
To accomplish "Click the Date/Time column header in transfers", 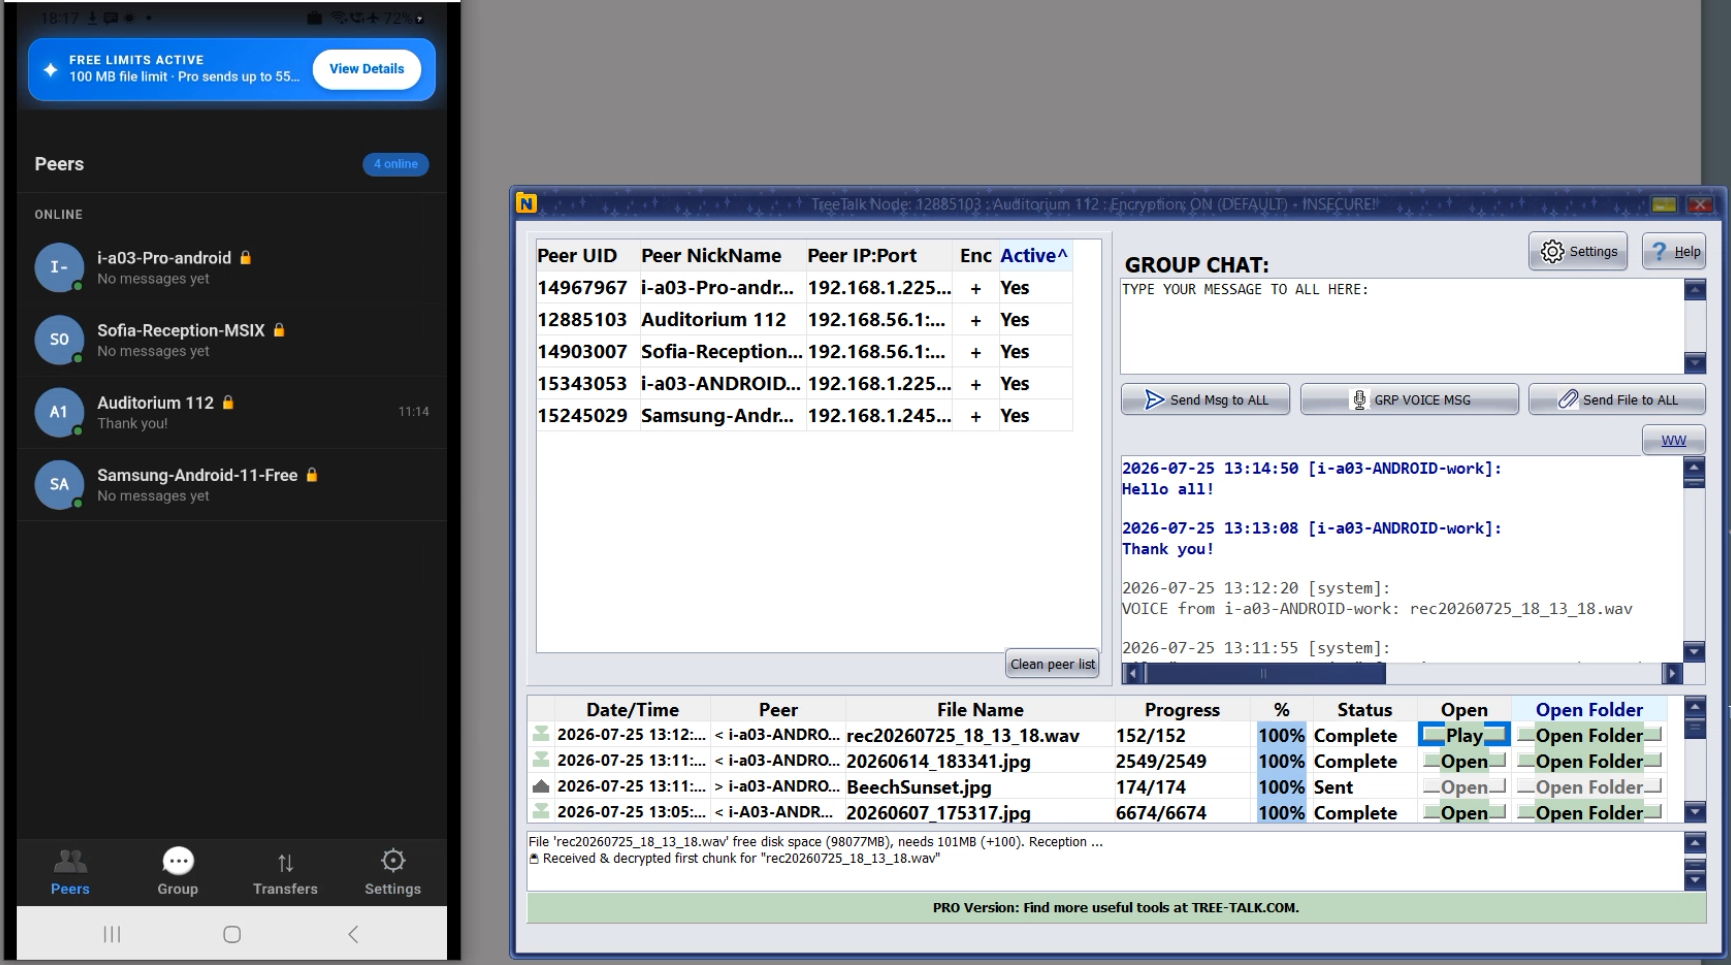I will click(632, 710).
